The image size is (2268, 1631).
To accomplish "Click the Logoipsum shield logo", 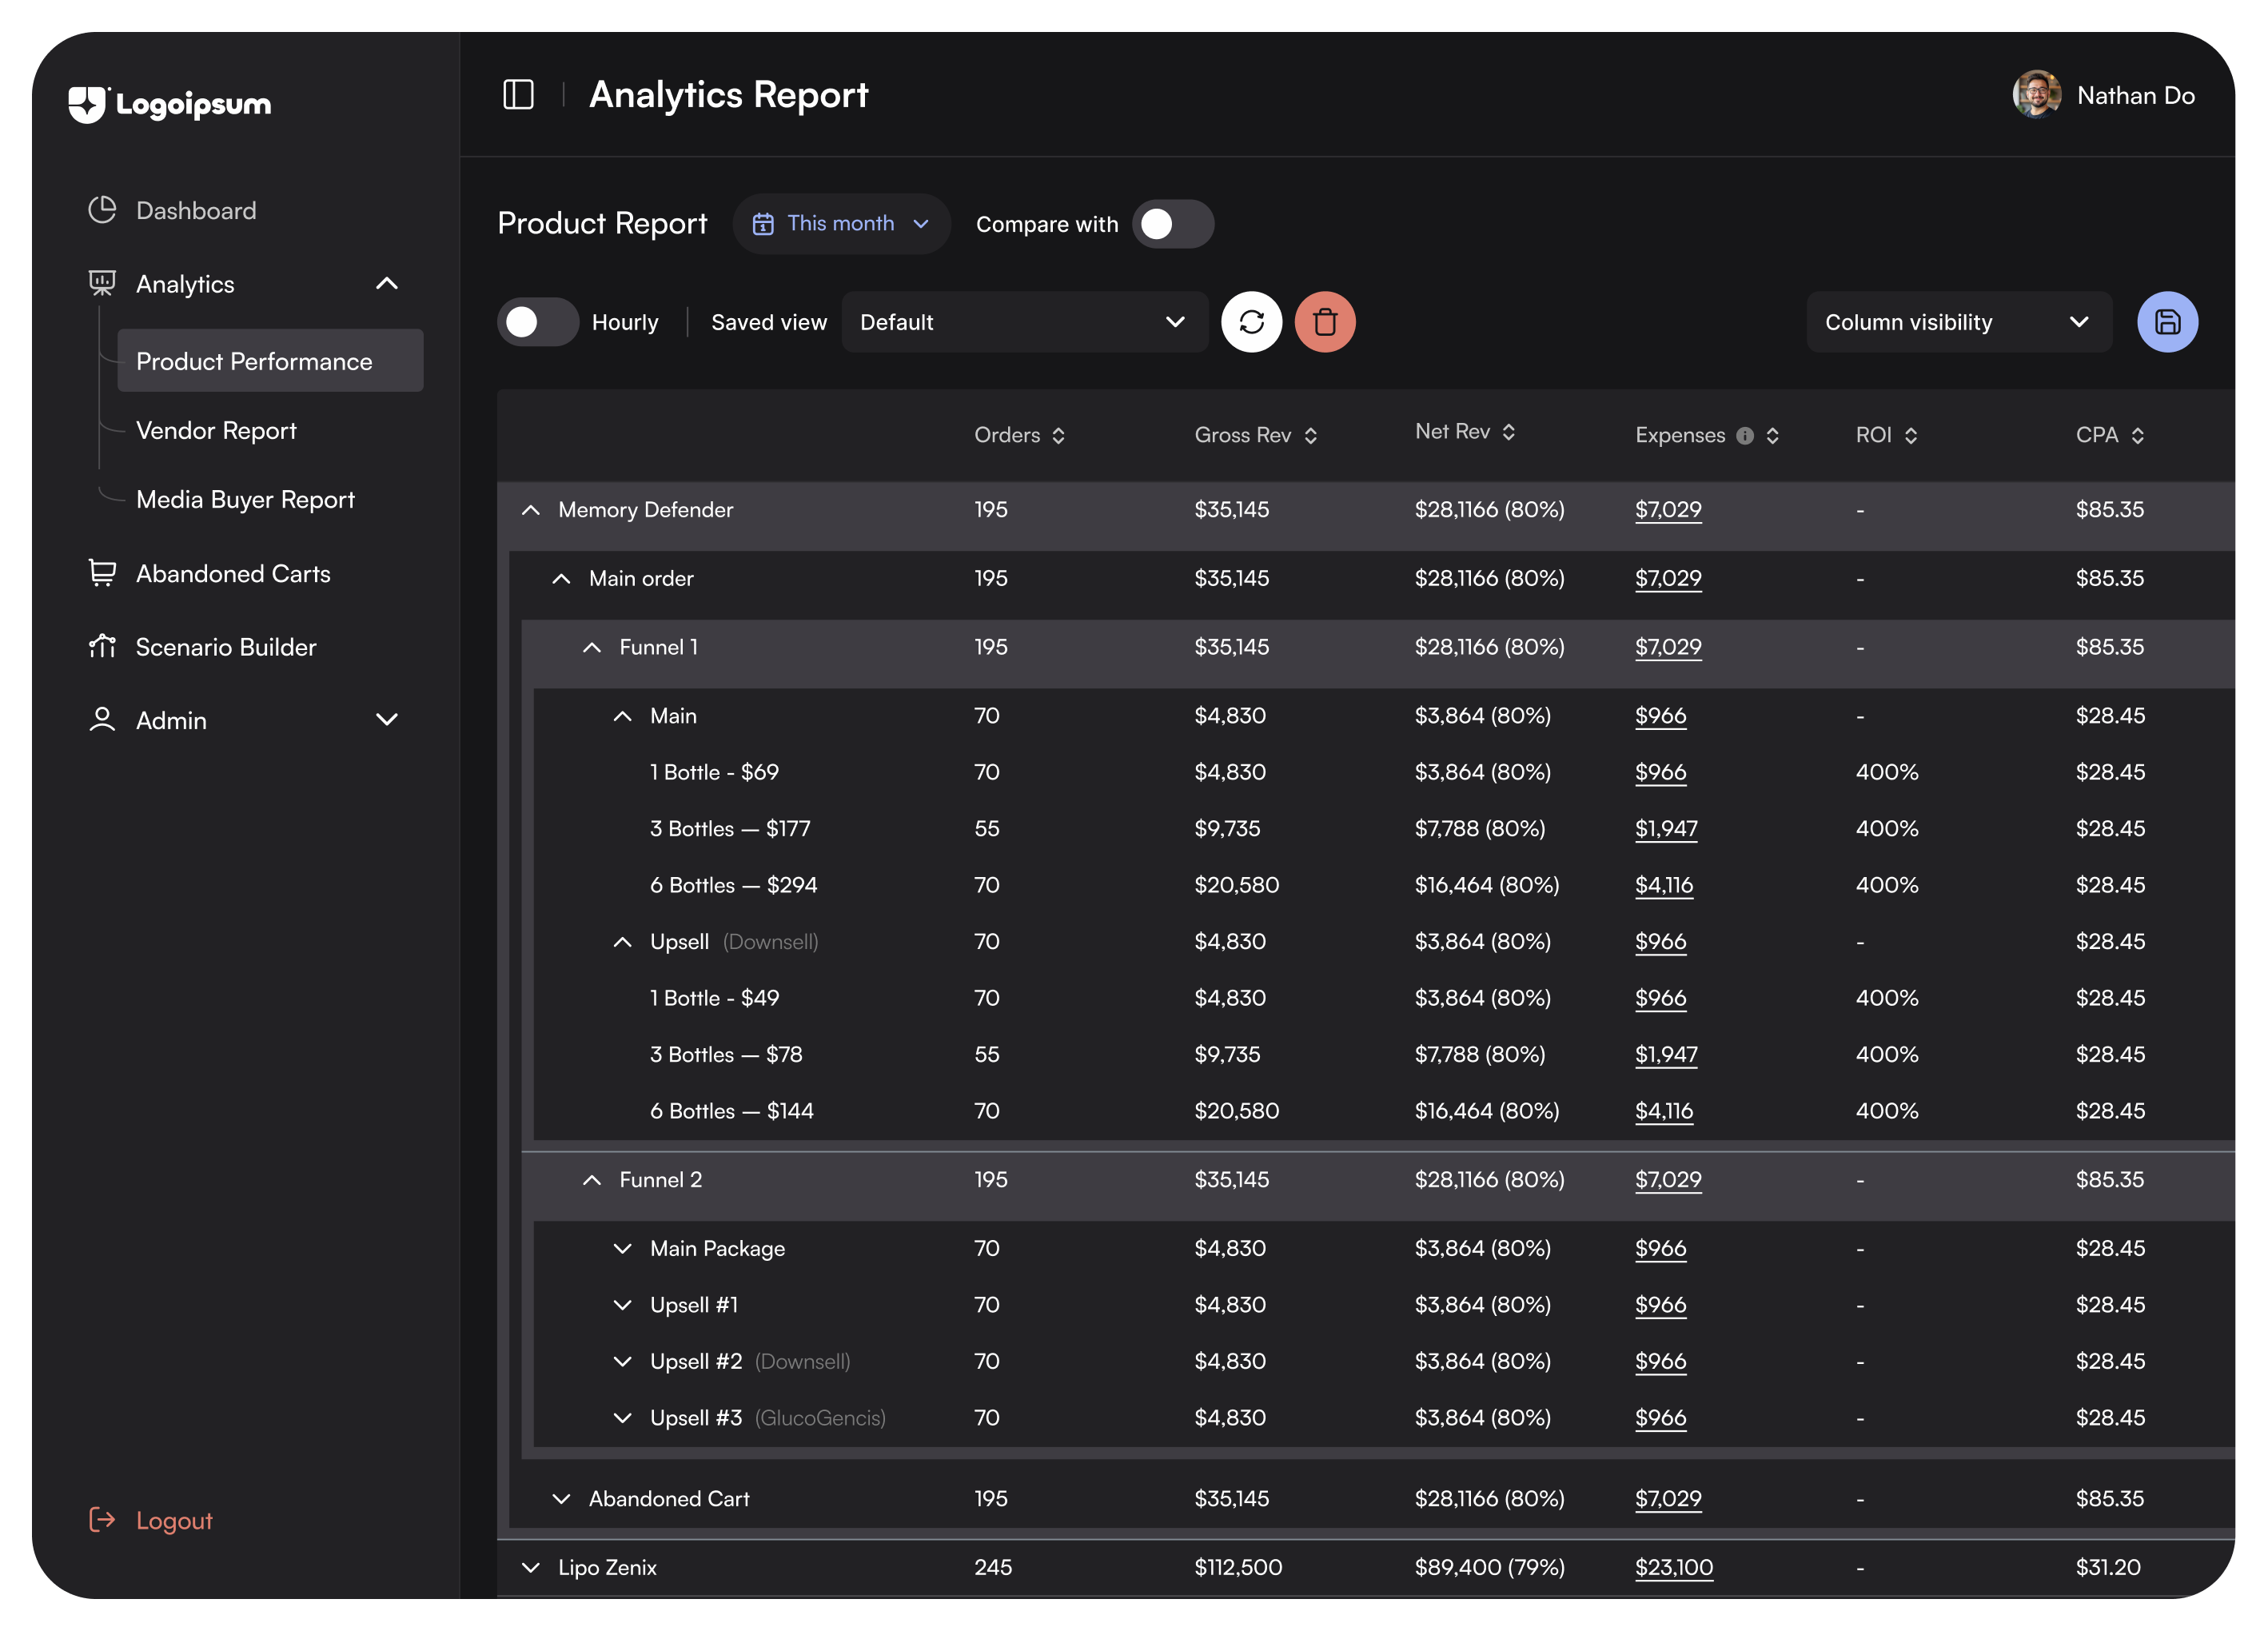I will click(x=88, y=104).
